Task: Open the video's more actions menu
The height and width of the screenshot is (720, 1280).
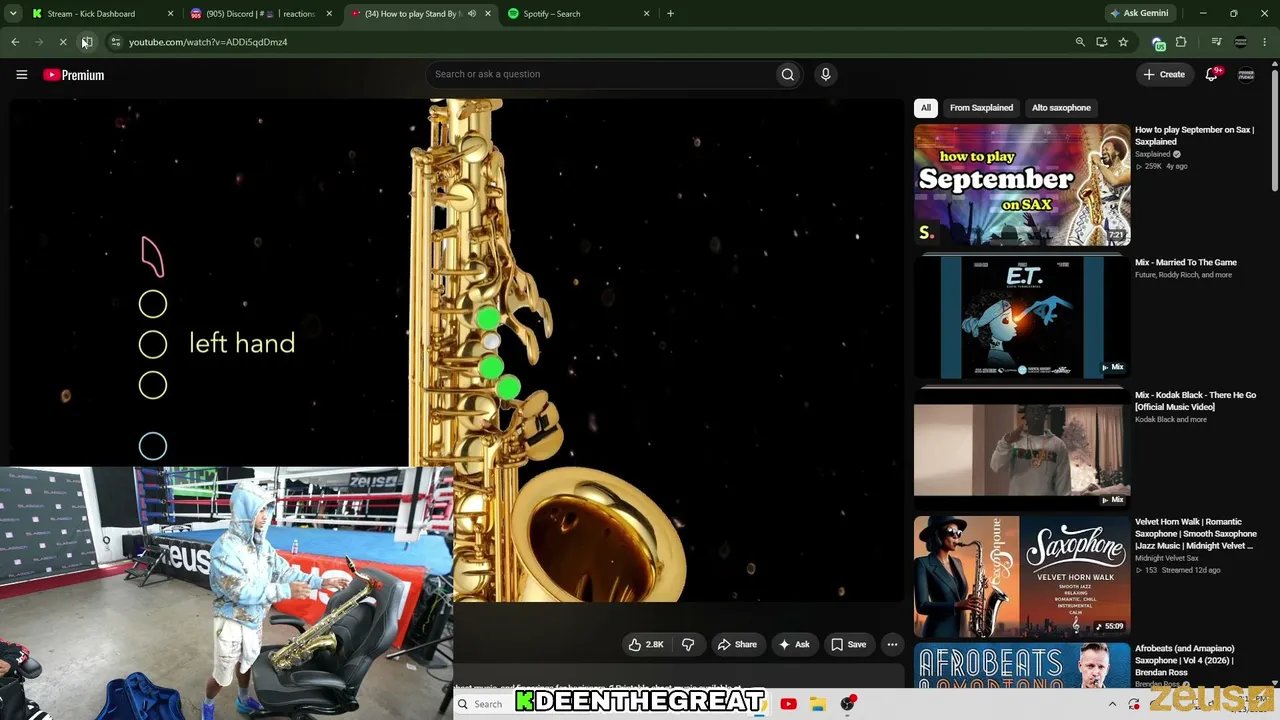Action: [892, 645]
